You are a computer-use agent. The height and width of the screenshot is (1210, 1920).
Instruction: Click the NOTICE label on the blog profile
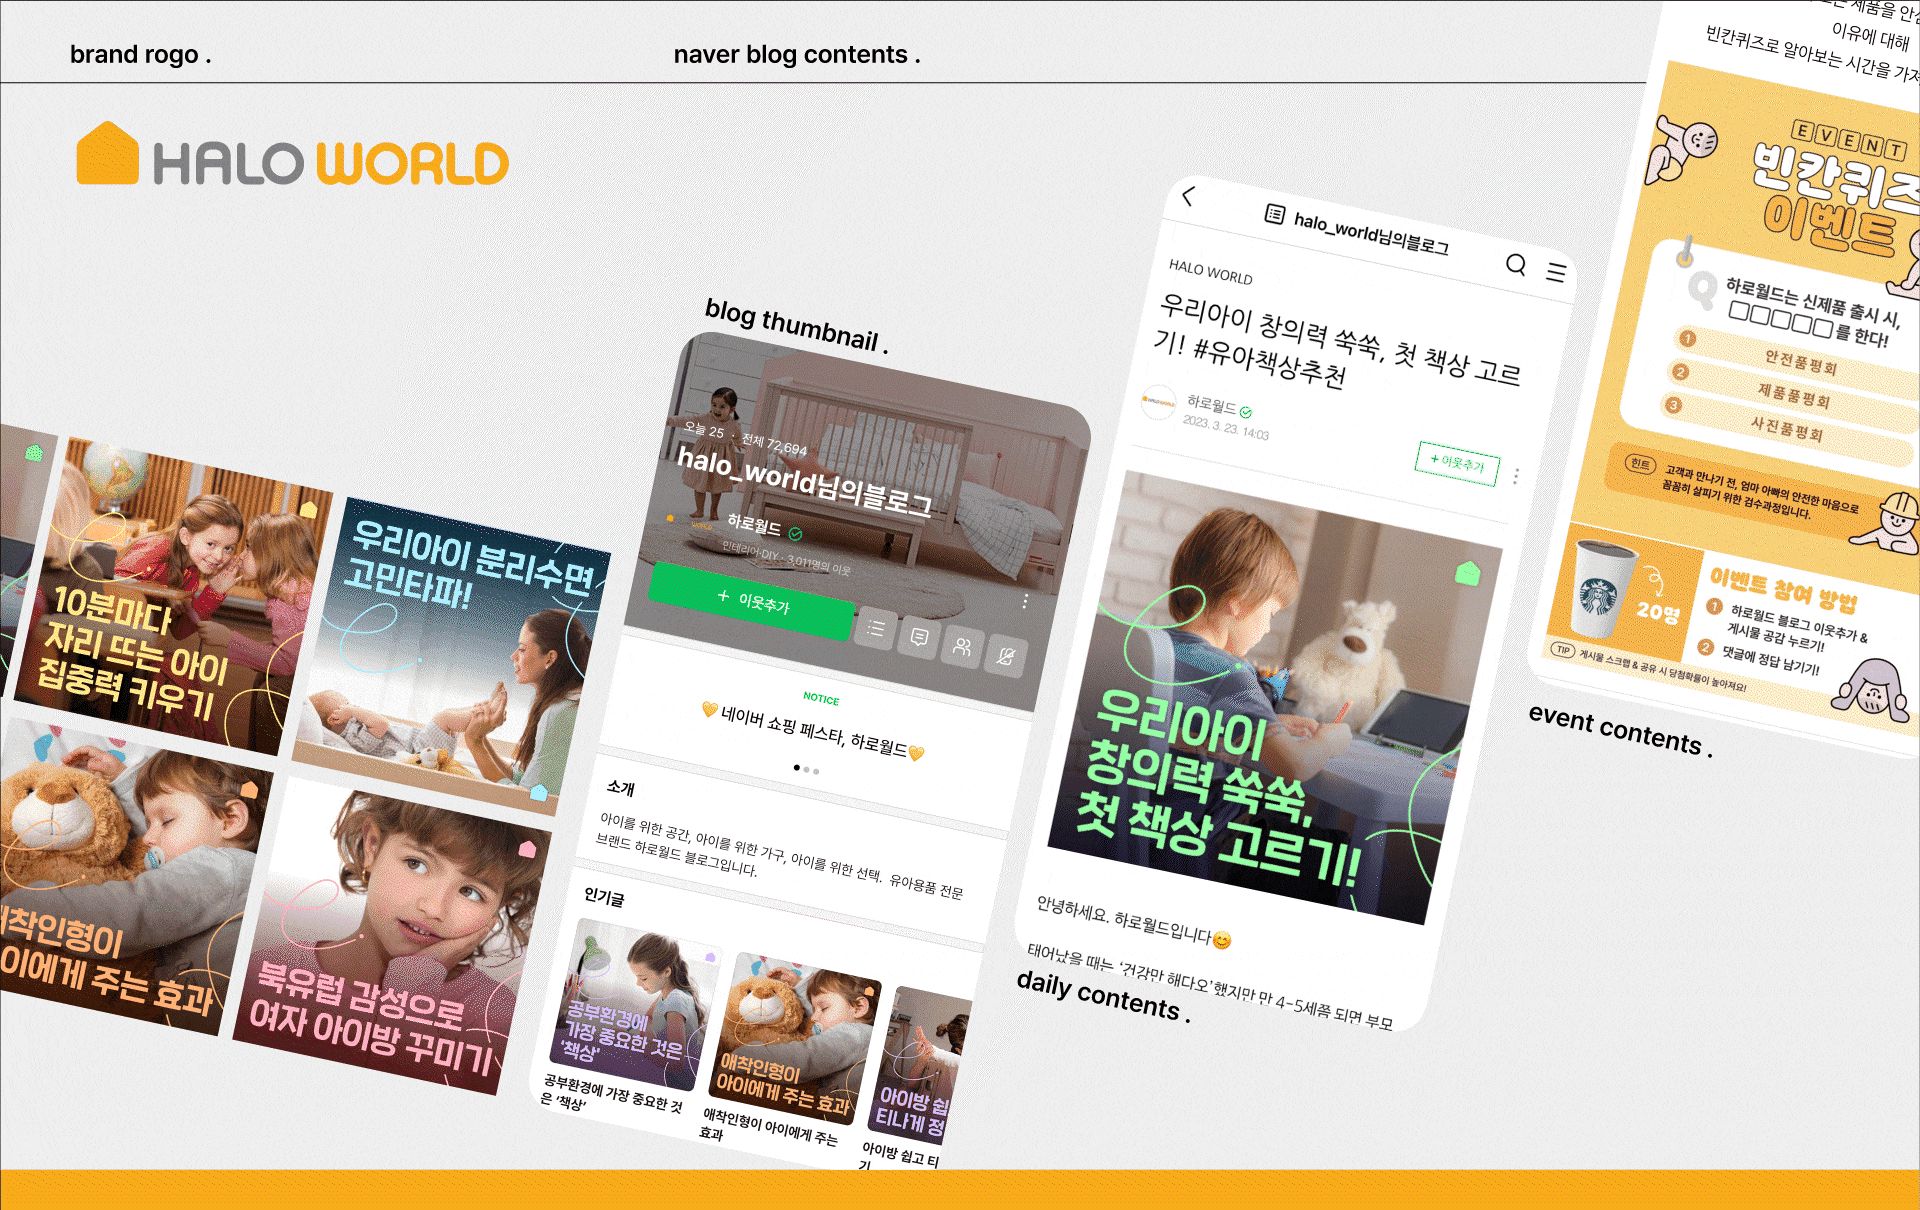pyautogui.click(x=821, y=698)
